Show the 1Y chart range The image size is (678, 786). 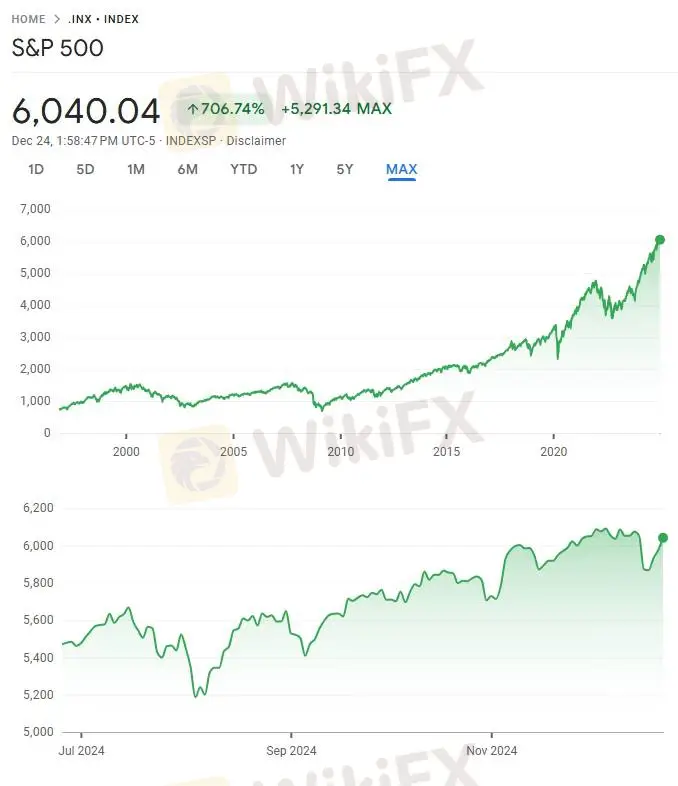coord(296,169)
